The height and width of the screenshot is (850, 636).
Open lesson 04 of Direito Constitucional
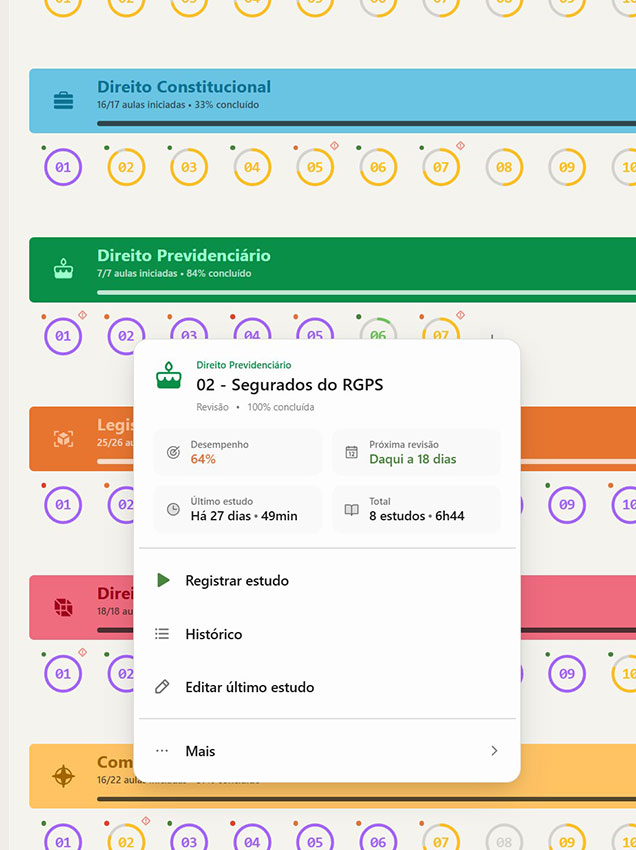(x=252, y=167)
